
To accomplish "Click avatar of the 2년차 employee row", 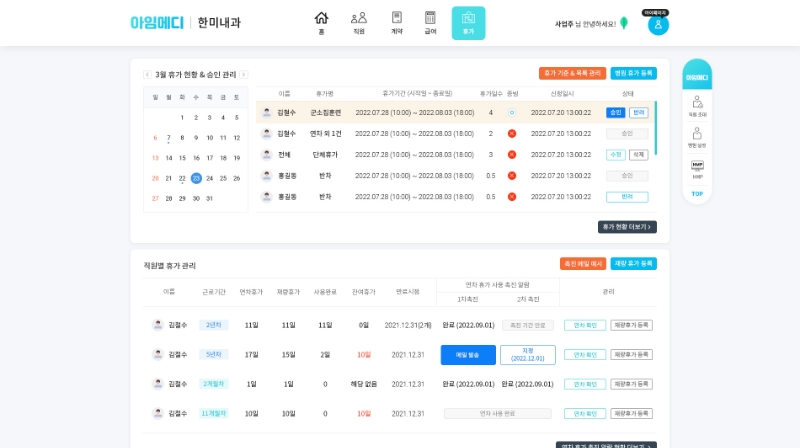I will 158,325.
